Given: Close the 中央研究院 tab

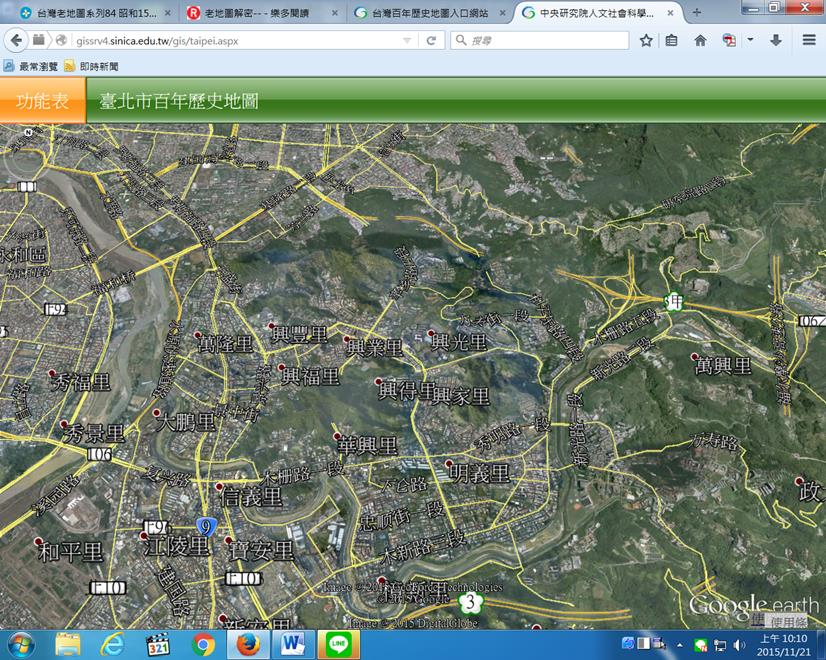Looking at the screenshot, I should (670, 13).
